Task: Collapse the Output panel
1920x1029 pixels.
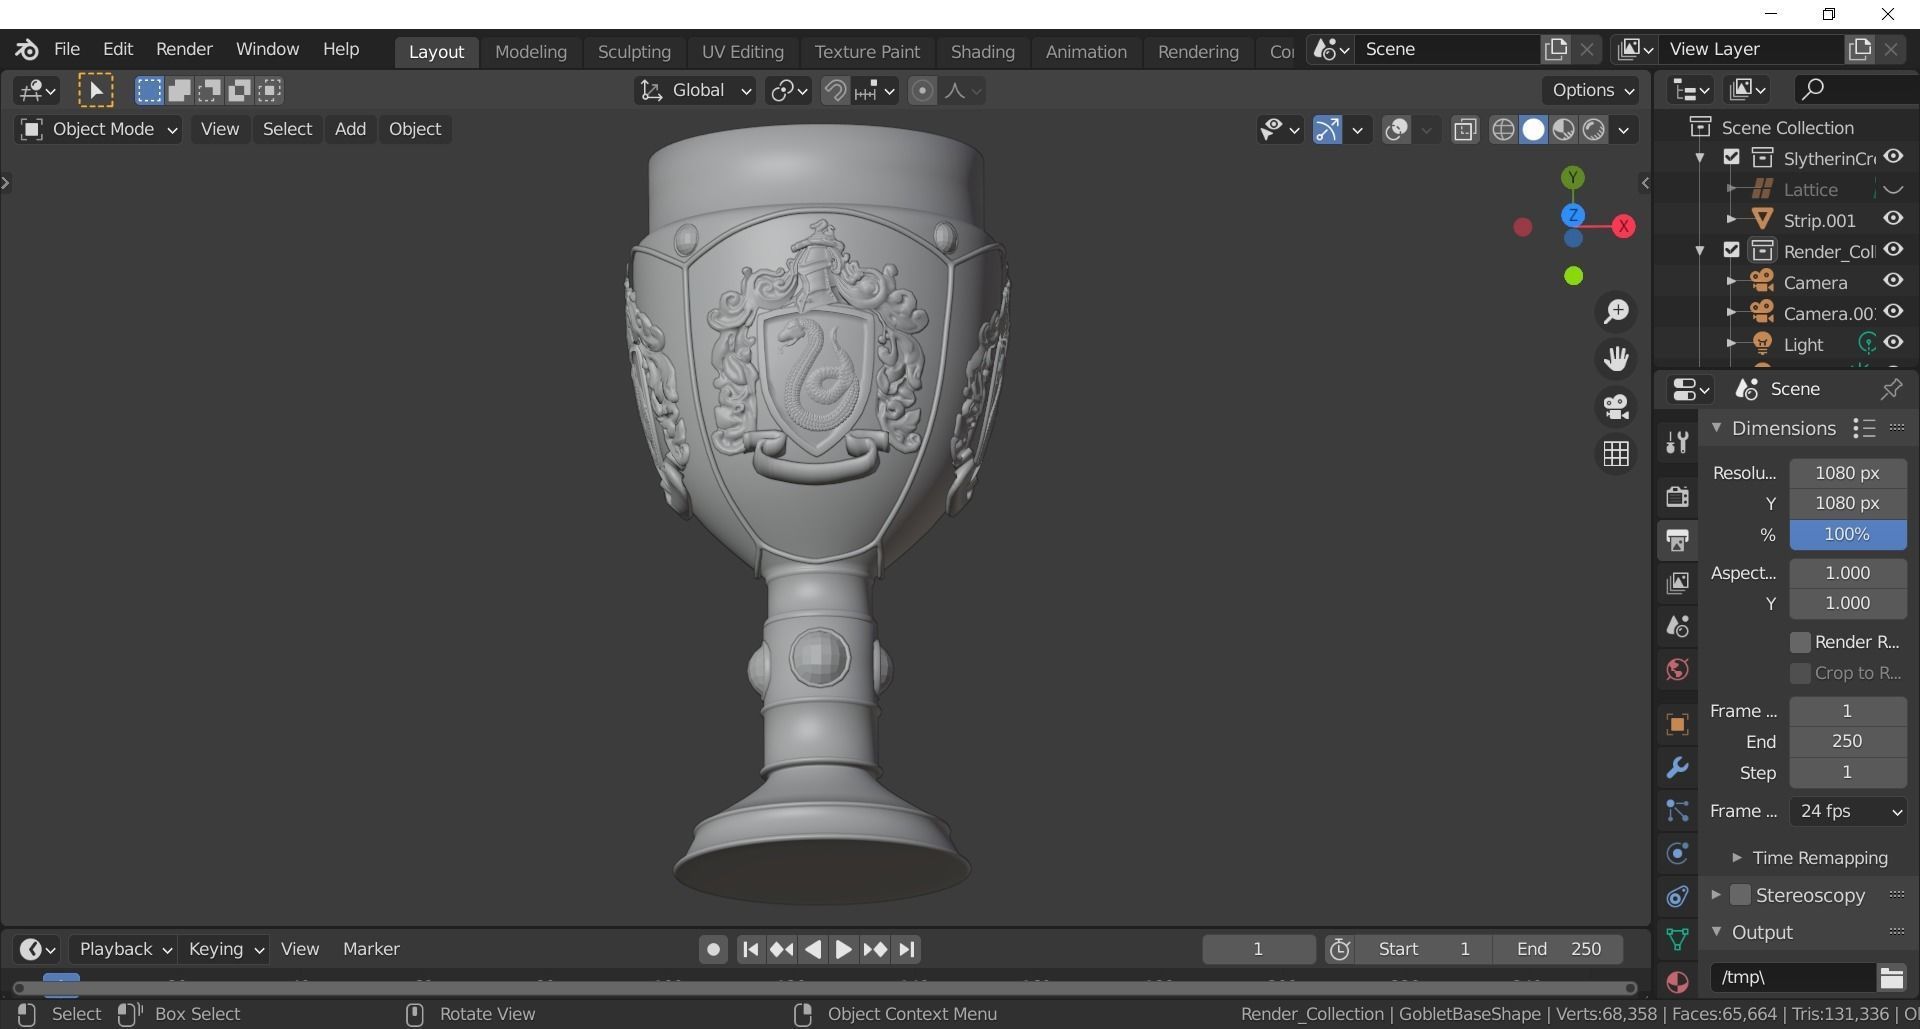Action: pyautogui.click(x=1716, y=932)
